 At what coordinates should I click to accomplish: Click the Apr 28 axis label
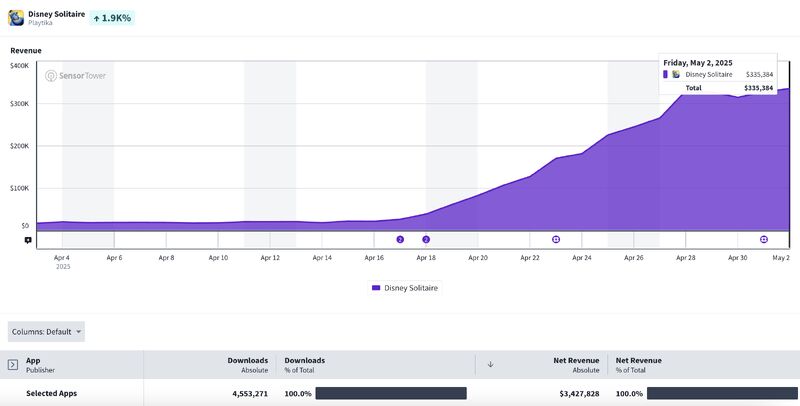click(x=686, y=258)
